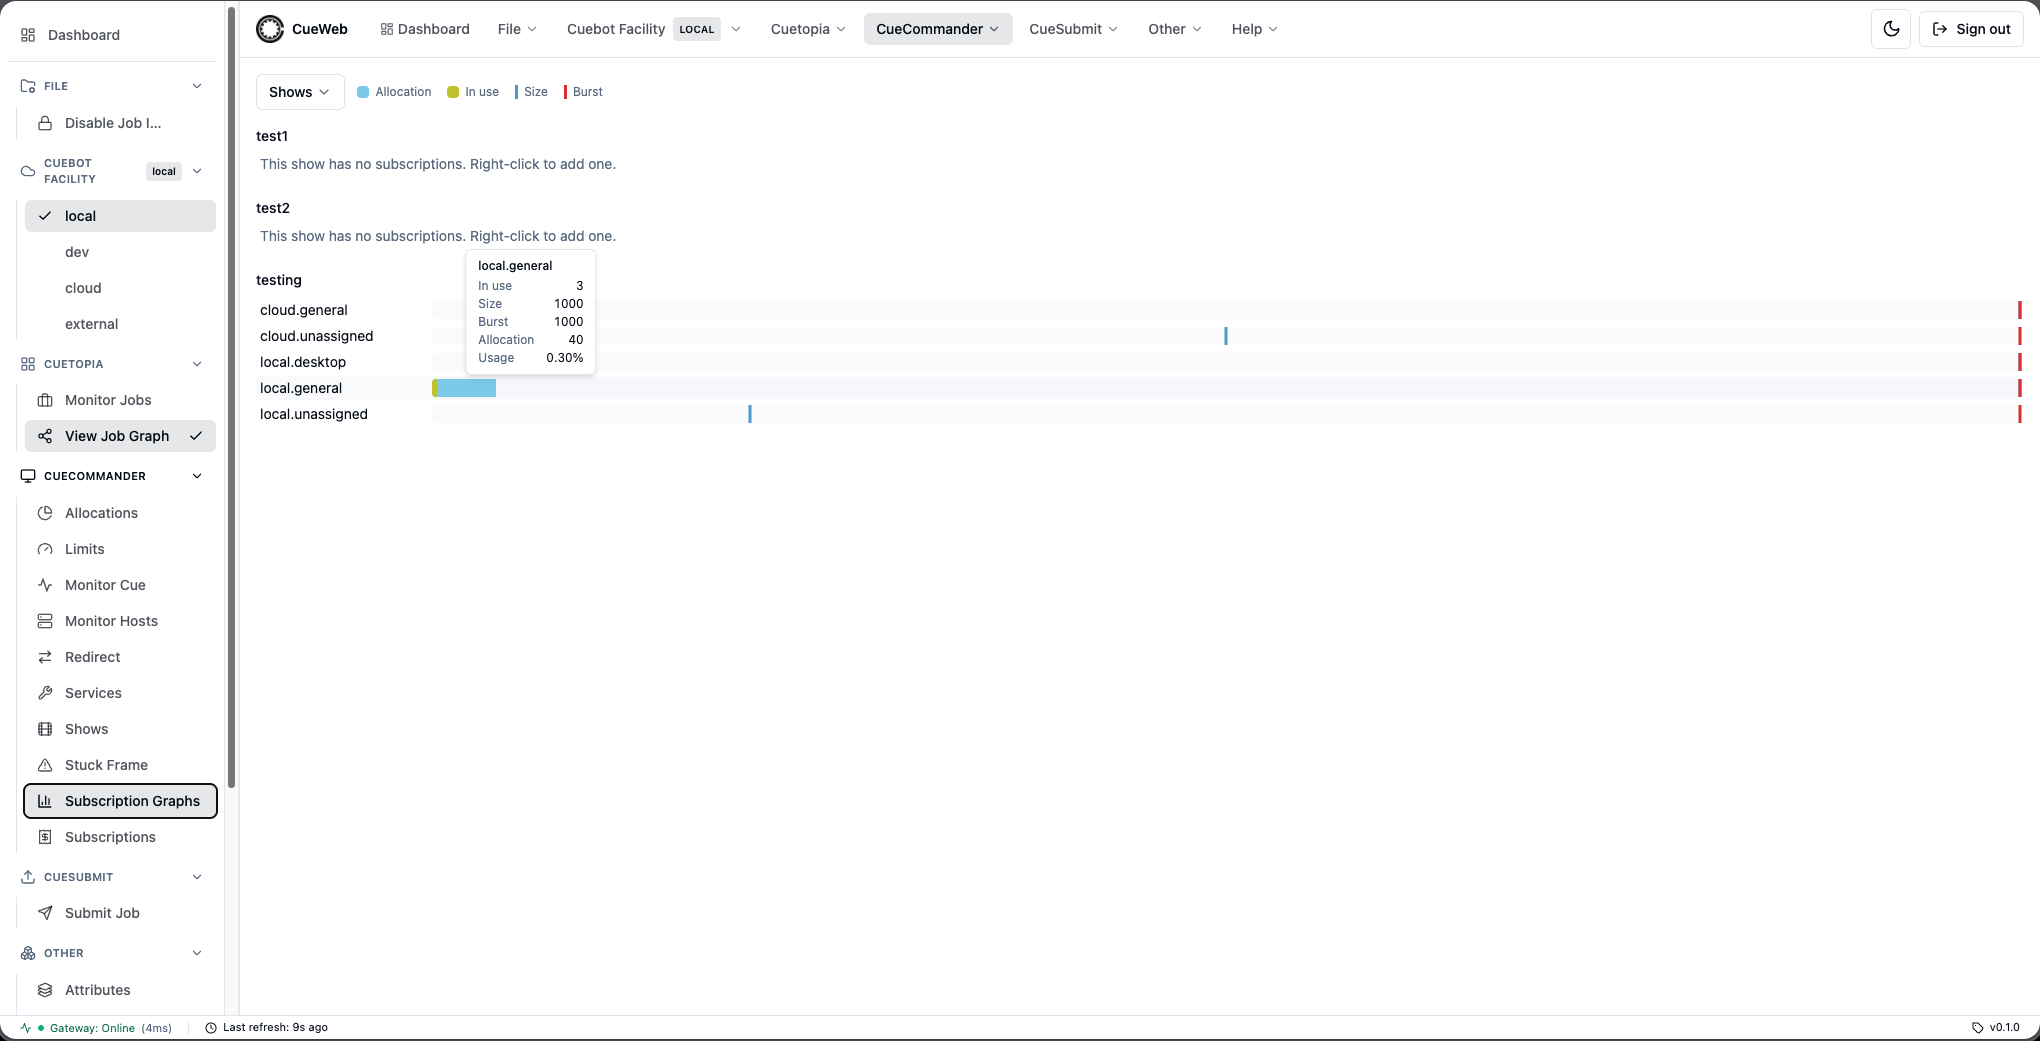Select the local facility option
Viewport: 2040px width, 1041px height.
pos(120,216)
